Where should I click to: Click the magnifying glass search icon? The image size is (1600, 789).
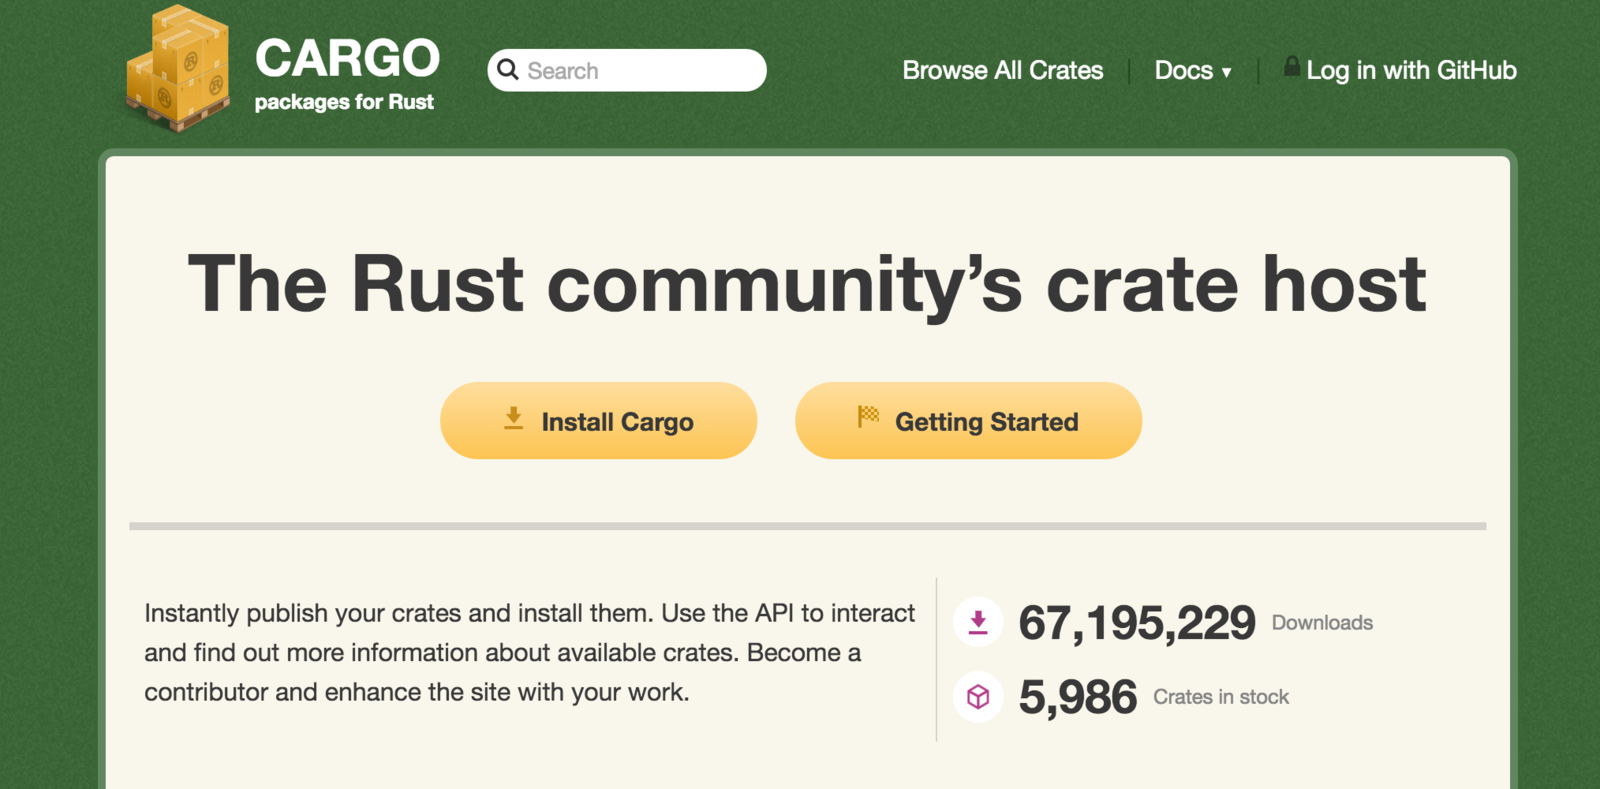pyautogui.click(x=508, y=70)
